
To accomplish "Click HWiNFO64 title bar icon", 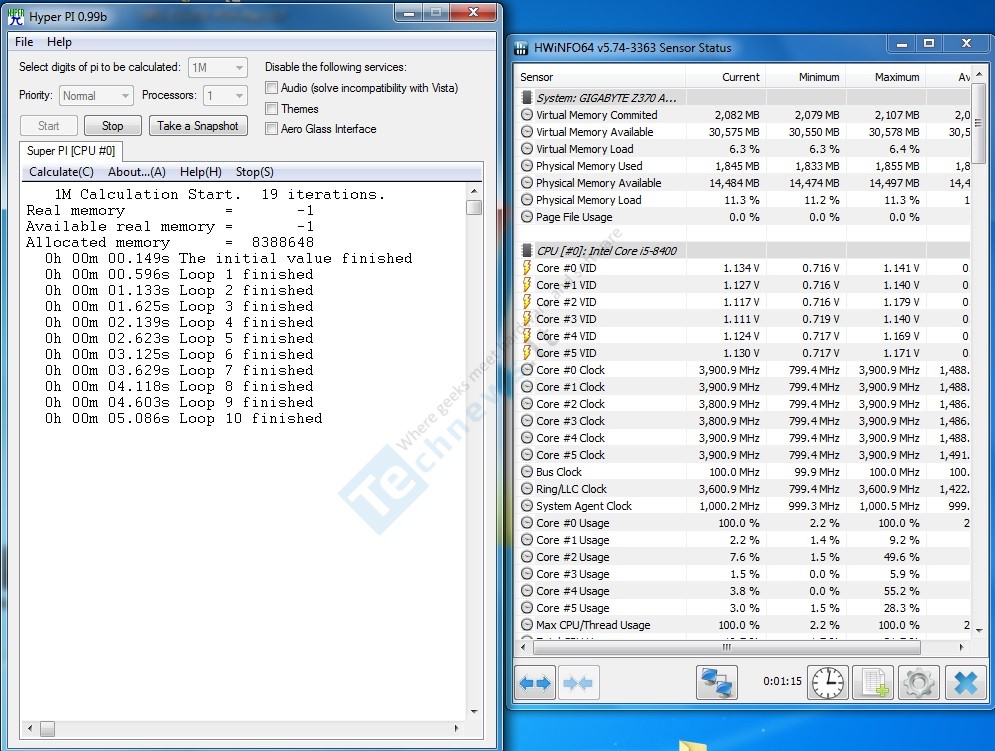I will pyautogui.click(x=521, y=48).
